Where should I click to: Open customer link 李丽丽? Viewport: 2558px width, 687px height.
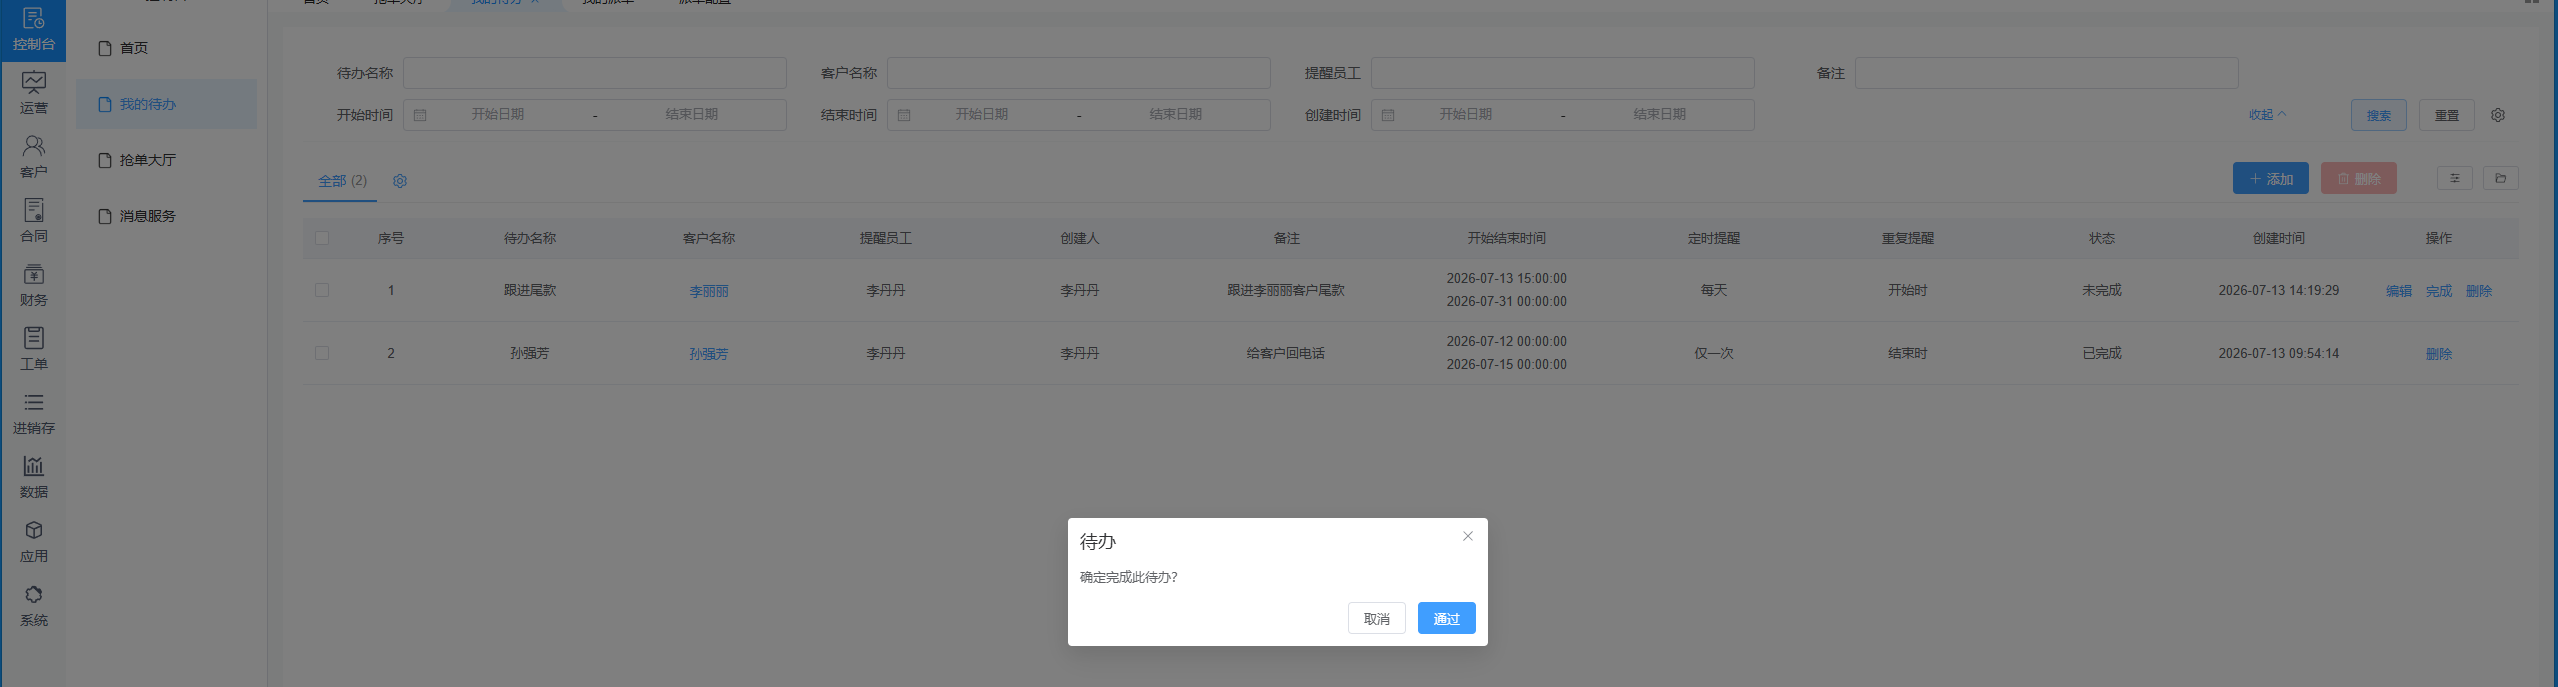[708, 291]
